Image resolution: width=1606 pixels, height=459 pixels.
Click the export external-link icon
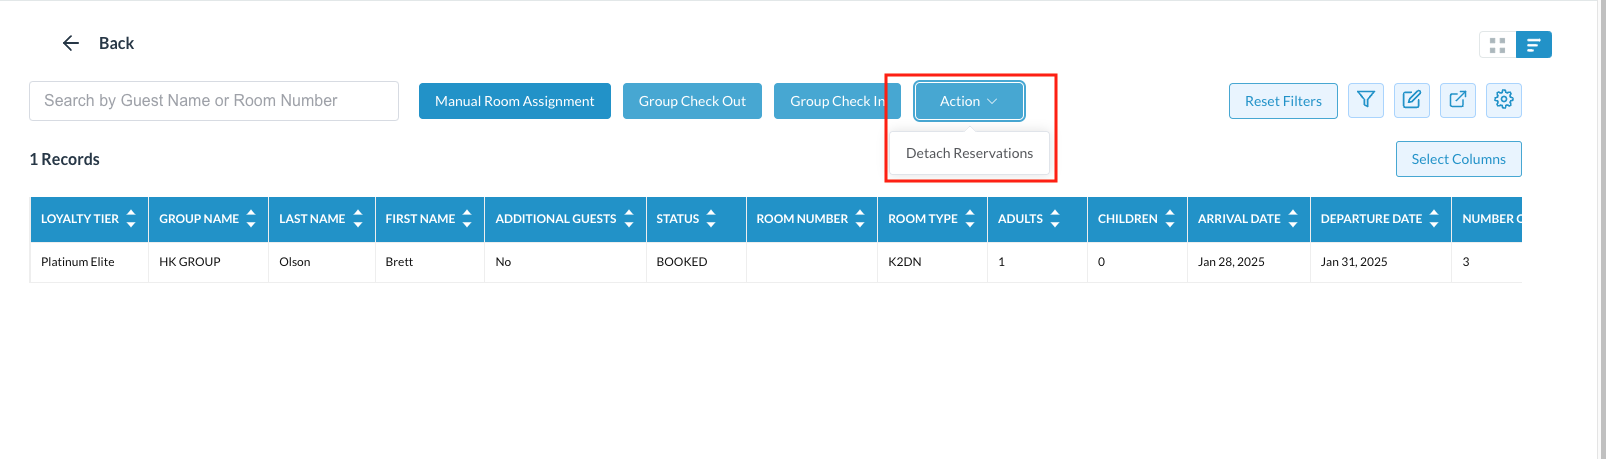click(1457, 100)
